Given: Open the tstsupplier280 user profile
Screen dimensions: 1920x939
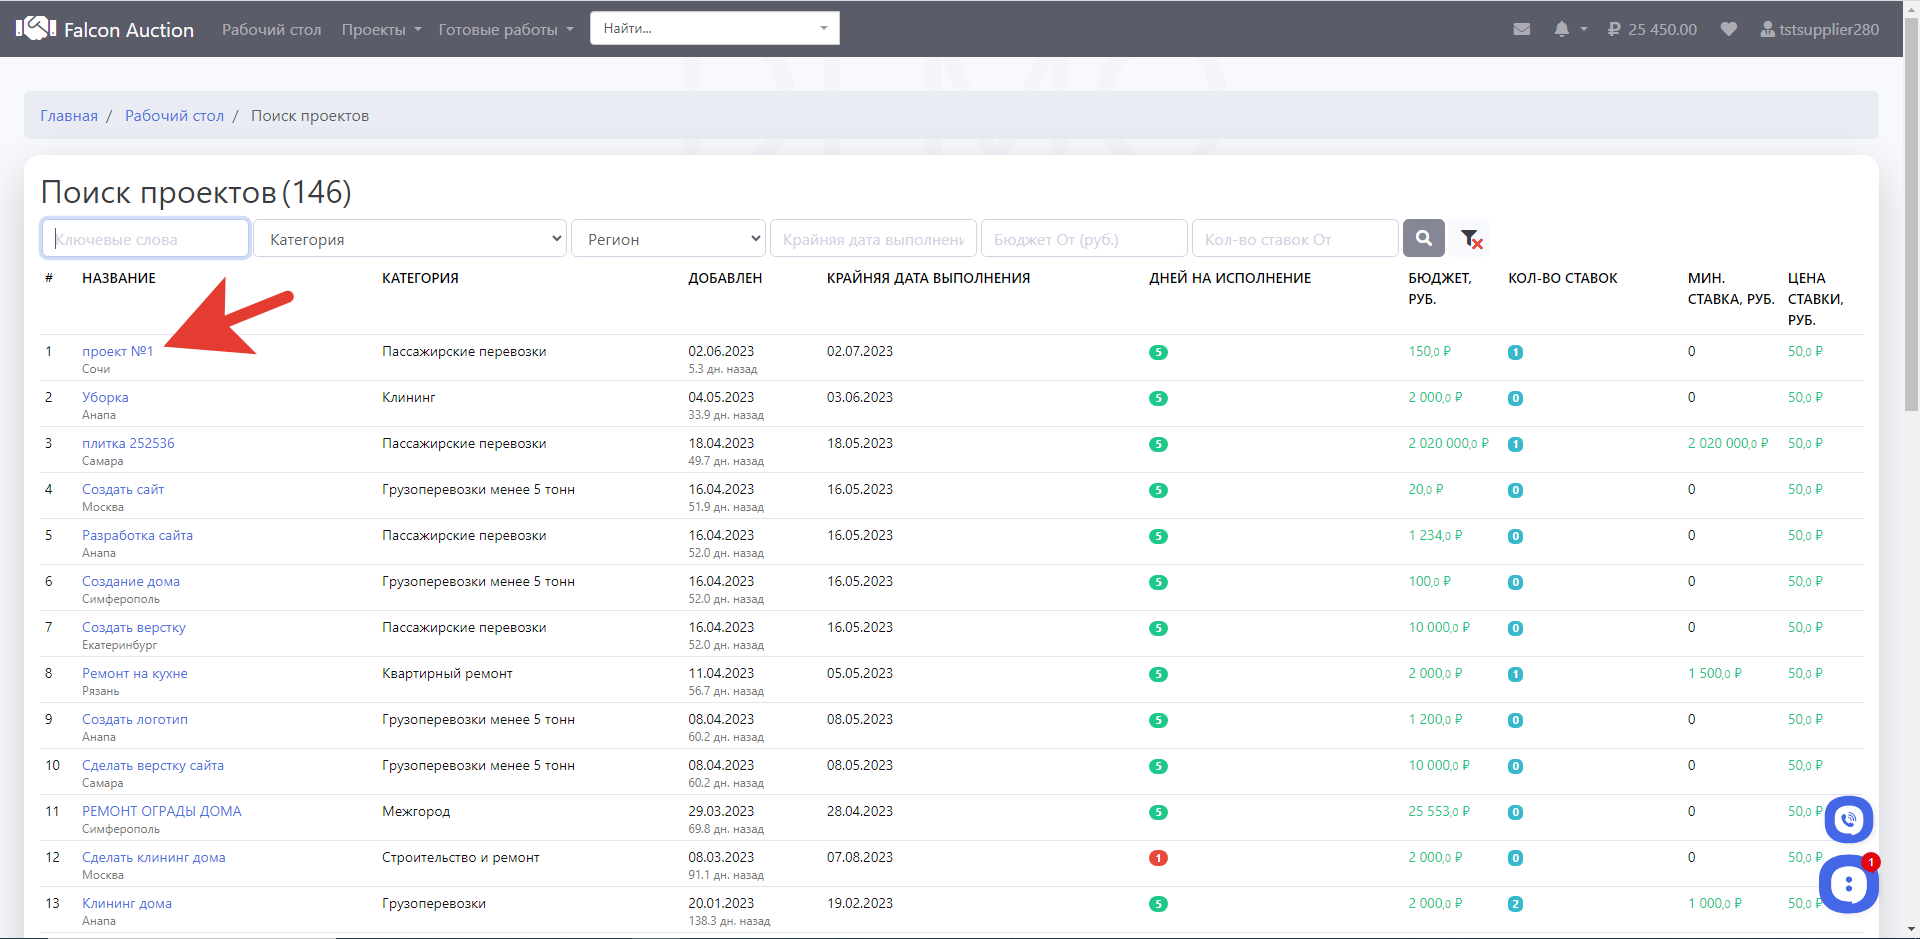Looking at the screenshot, I should click(x=1819, y=29).
